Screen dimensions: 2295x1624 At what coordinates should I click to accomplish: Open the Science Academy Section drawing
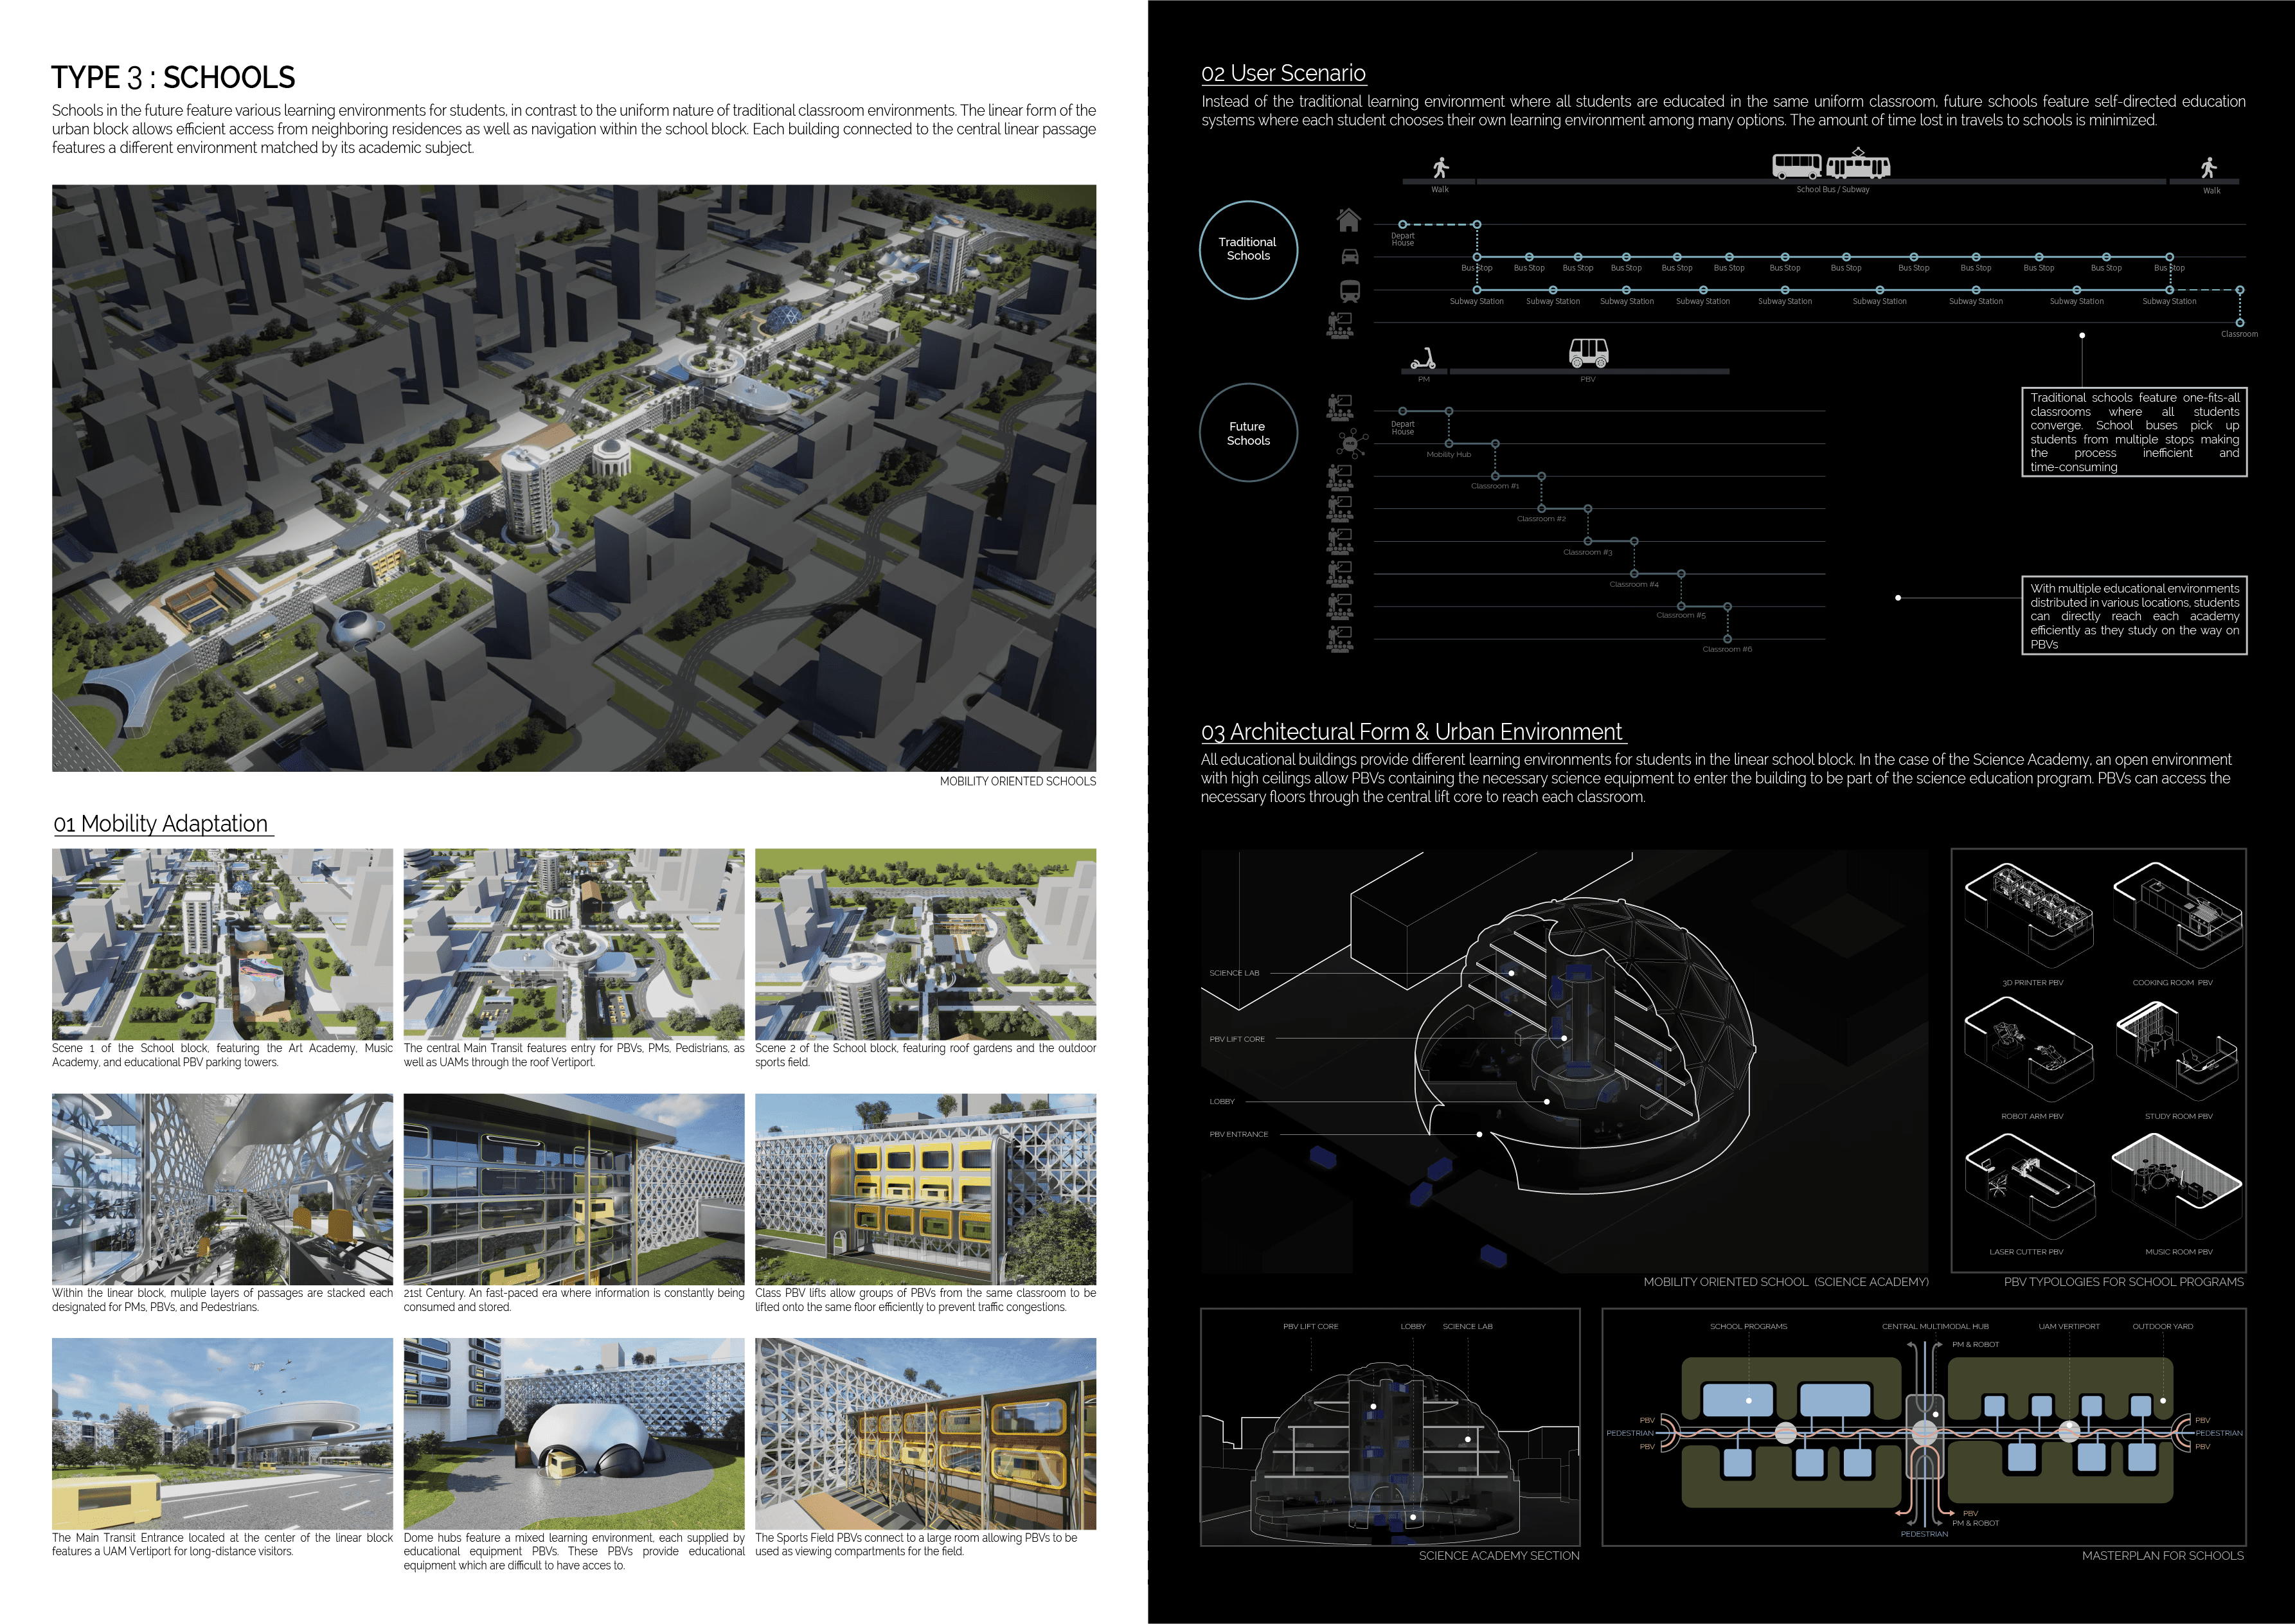coord(1390,1427)
